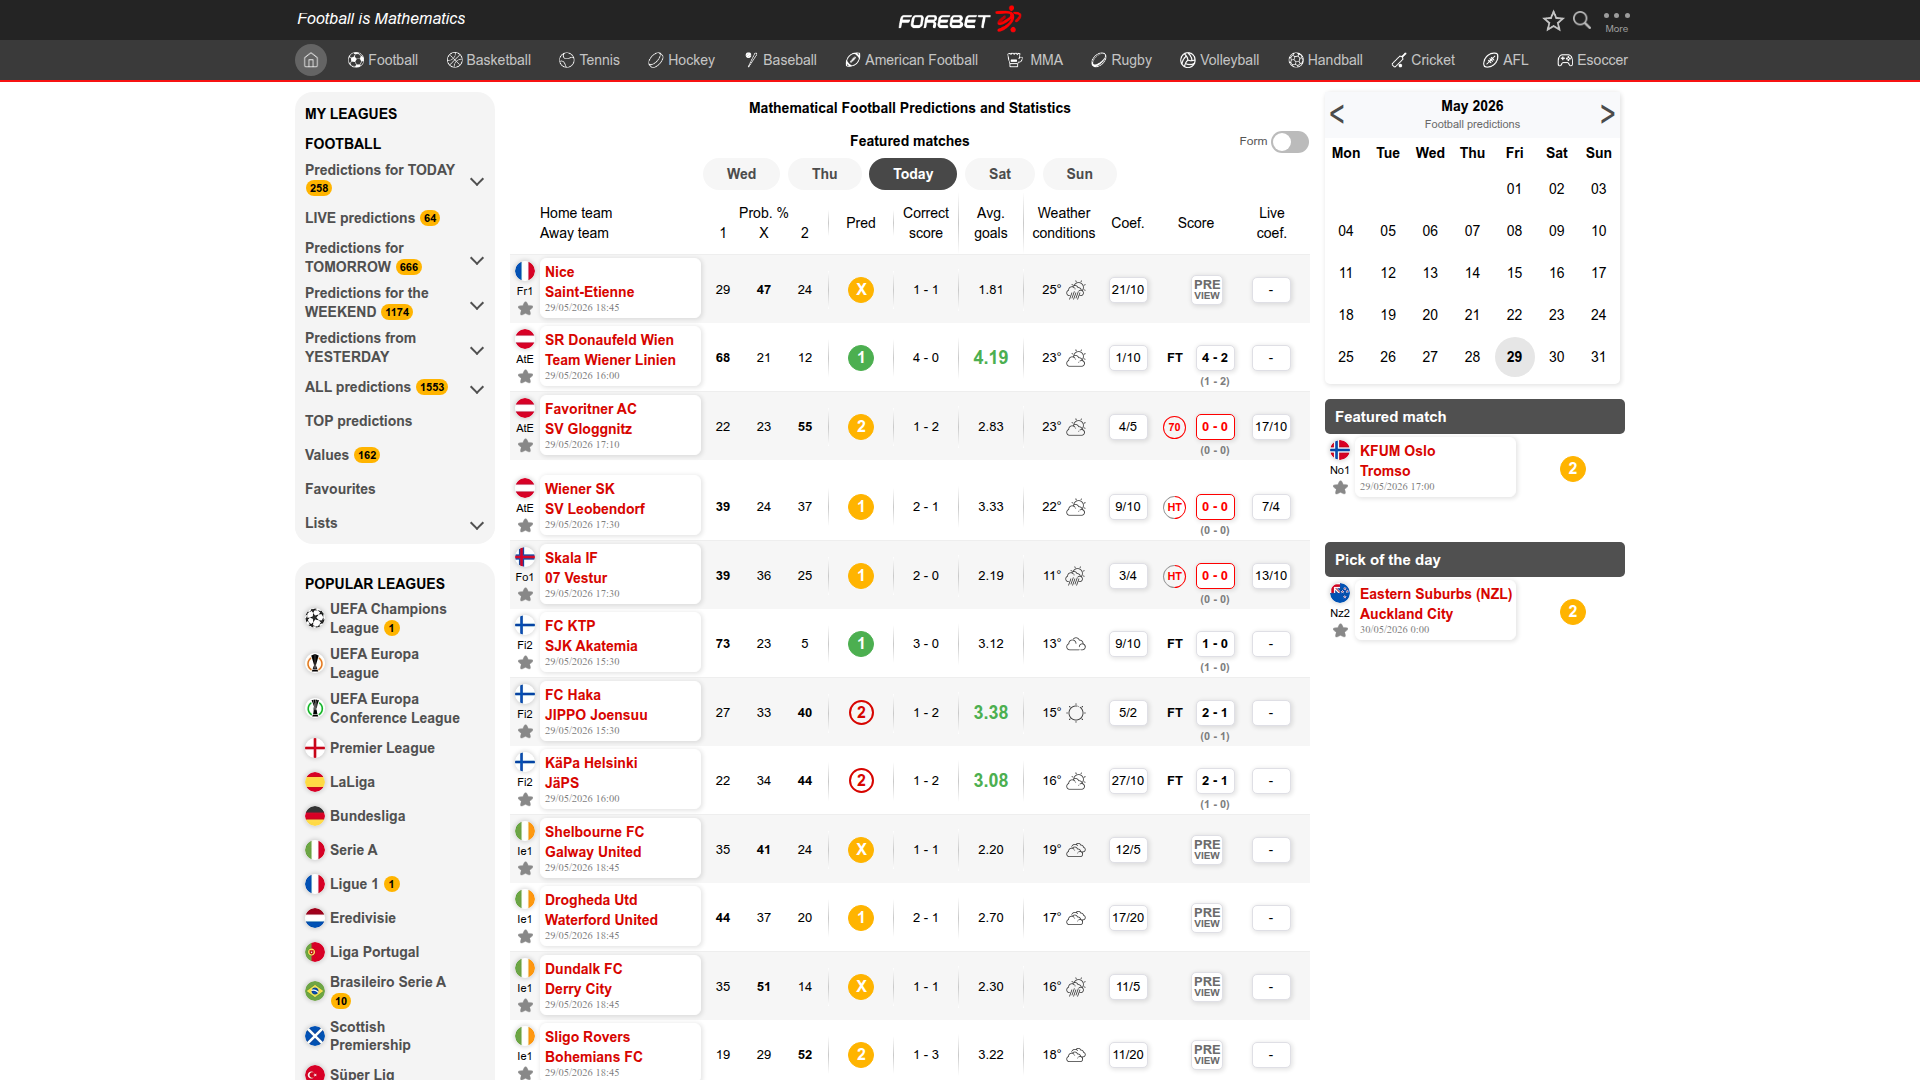The image size is (1920, 1080).
Task: Favourite the Wiener SK match star
Action: [x=525, y=526]
